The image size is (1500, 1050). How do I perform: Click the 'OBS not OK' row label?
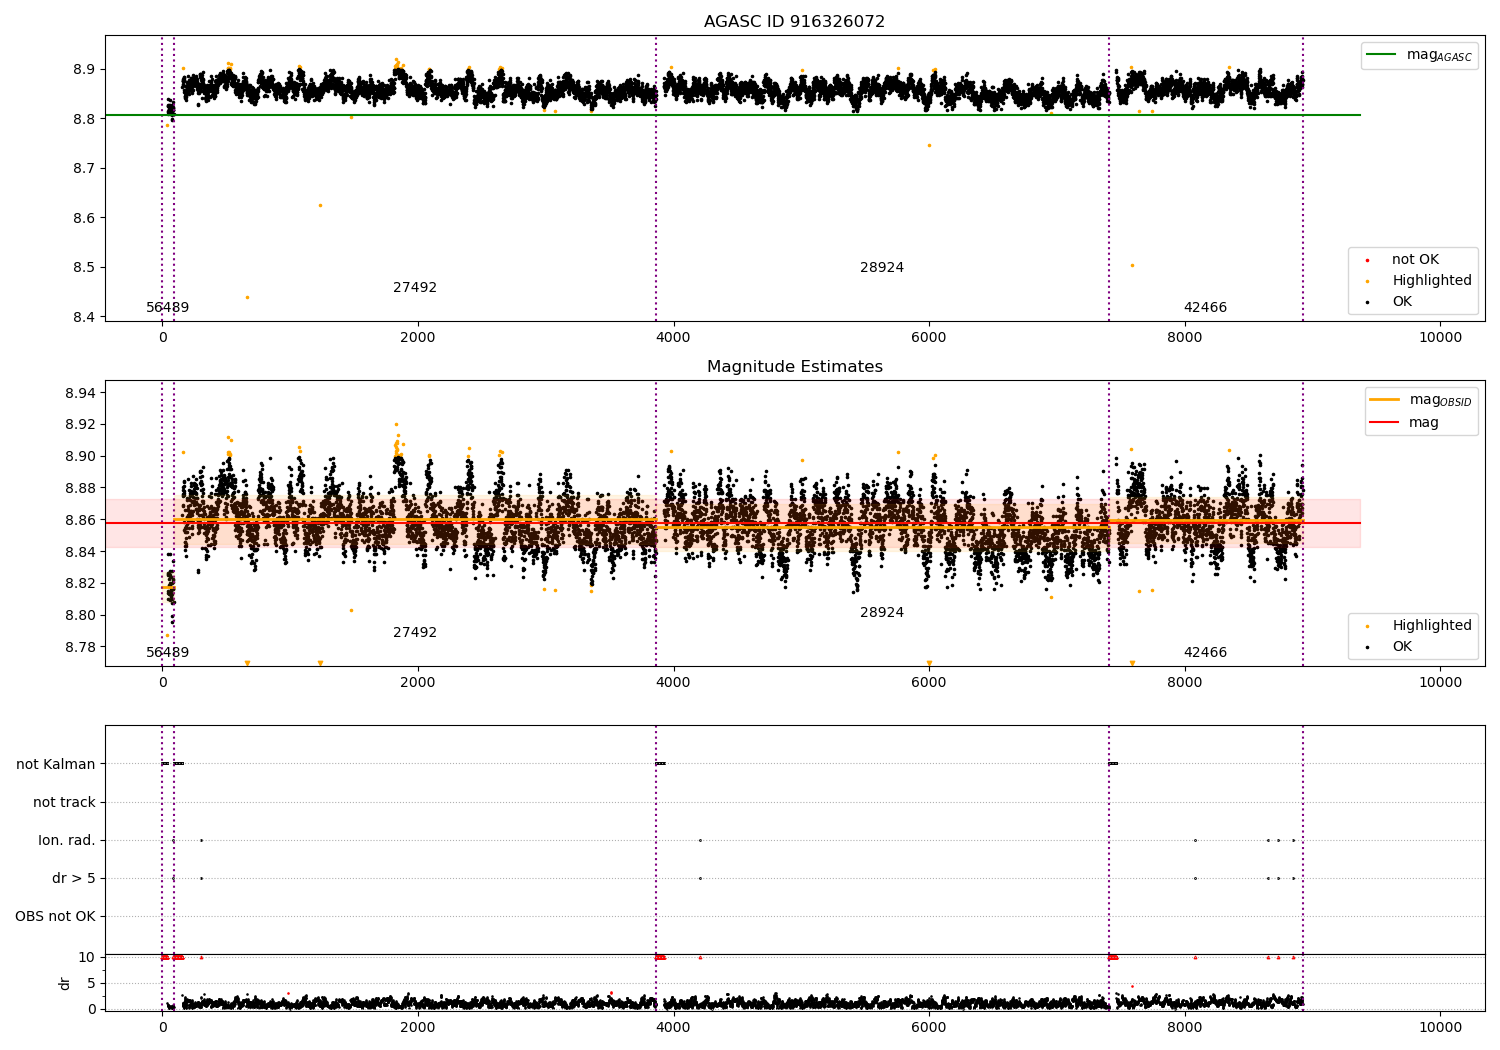56,916
